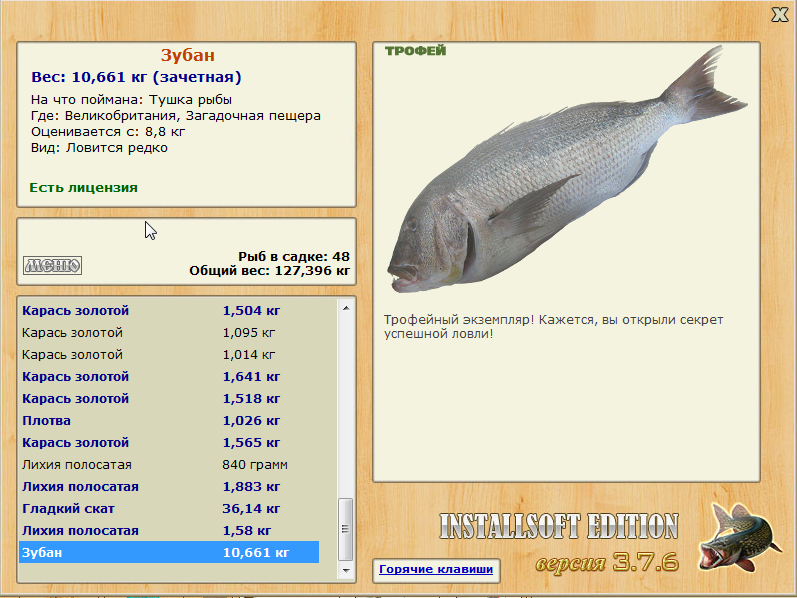Viewport: 797px width, 598px height.
Task: Select Карась золотой 1,014 кг row
Action: click(x=169, y=354)
